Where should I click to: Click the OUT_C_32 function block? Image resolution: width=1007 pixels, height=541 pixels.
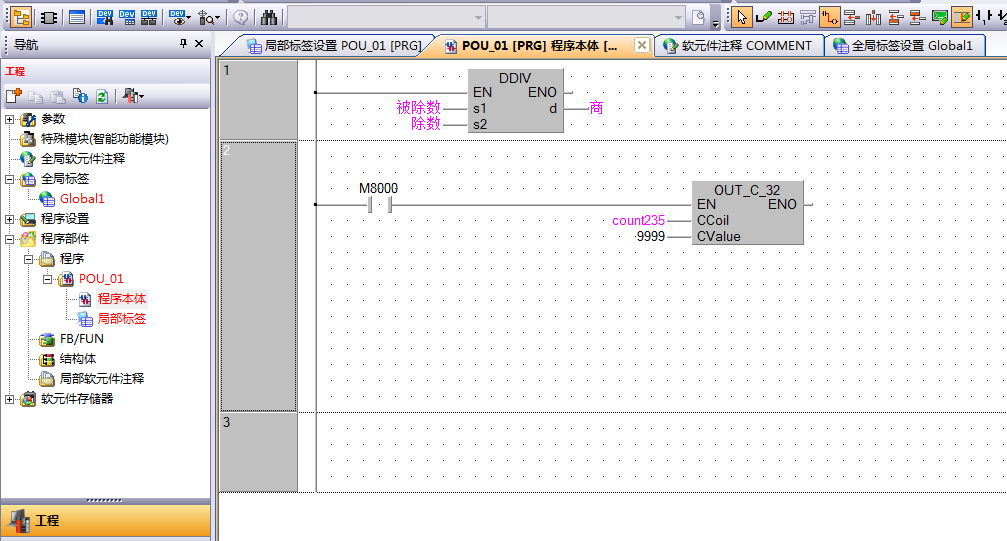point(746,213)
